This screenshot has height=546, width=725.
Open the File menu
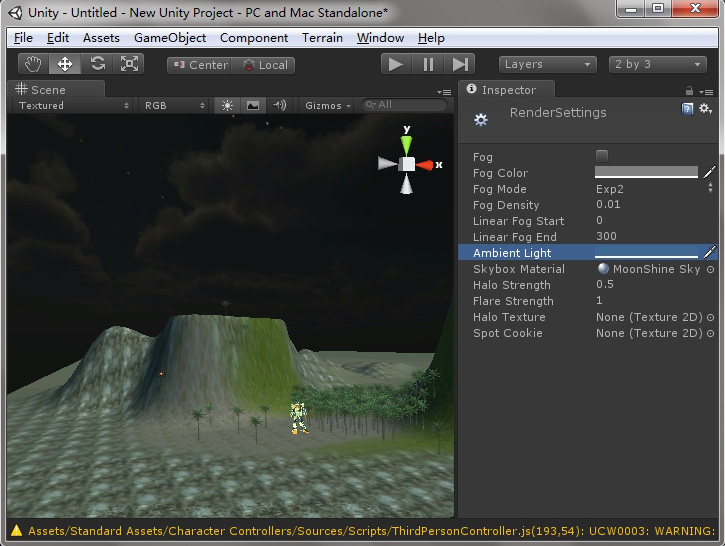click(x=23, y=38)
